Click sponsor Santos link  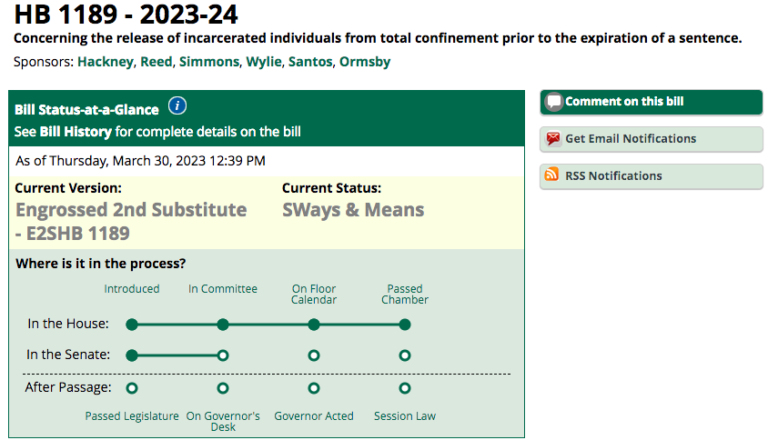(x=310, y=62)
